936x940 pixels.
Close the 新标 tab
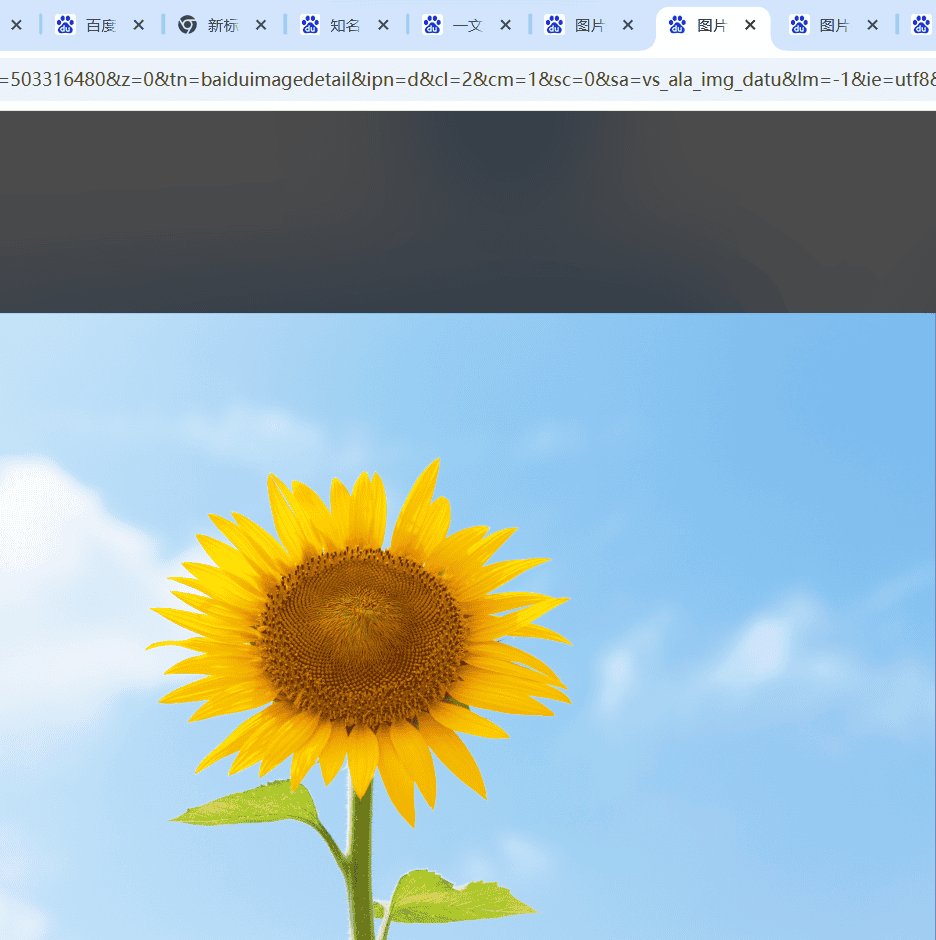point(261,25)
